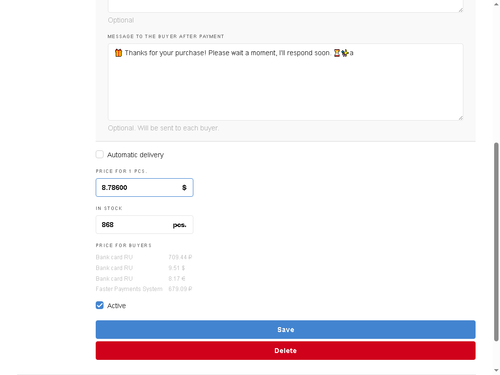Click the vertical scrollbar thumb
This screenshot has width=500, height=375.
point(496,242)
